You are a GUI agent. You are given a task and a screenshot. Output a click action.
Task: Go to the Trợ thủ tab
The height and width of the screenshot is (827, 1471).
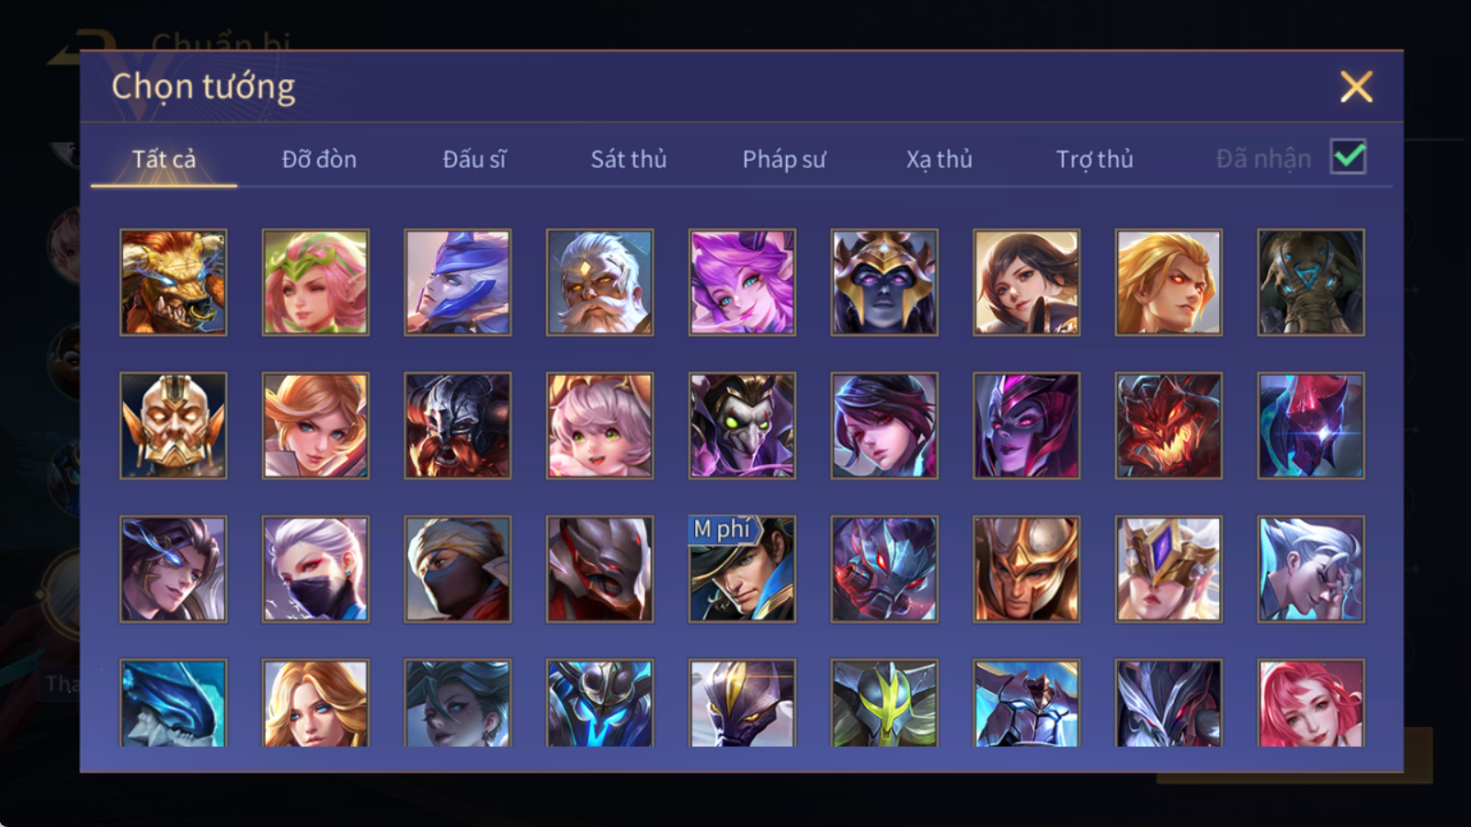[x=1095, y=159]
